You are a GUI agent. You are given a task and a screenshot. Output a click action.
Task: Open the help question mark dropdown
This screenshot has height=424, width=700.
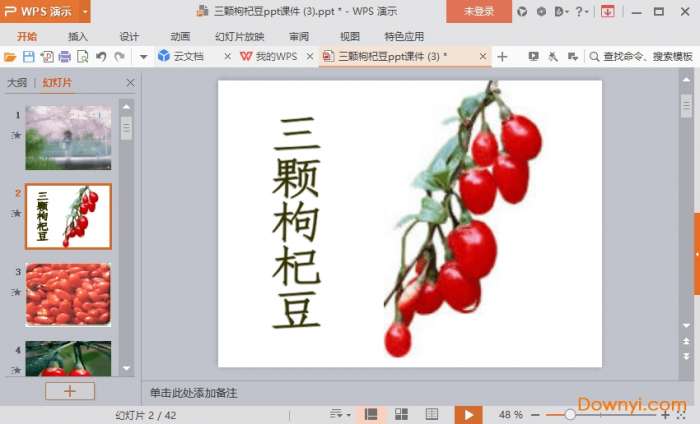[x=581, y=12]
